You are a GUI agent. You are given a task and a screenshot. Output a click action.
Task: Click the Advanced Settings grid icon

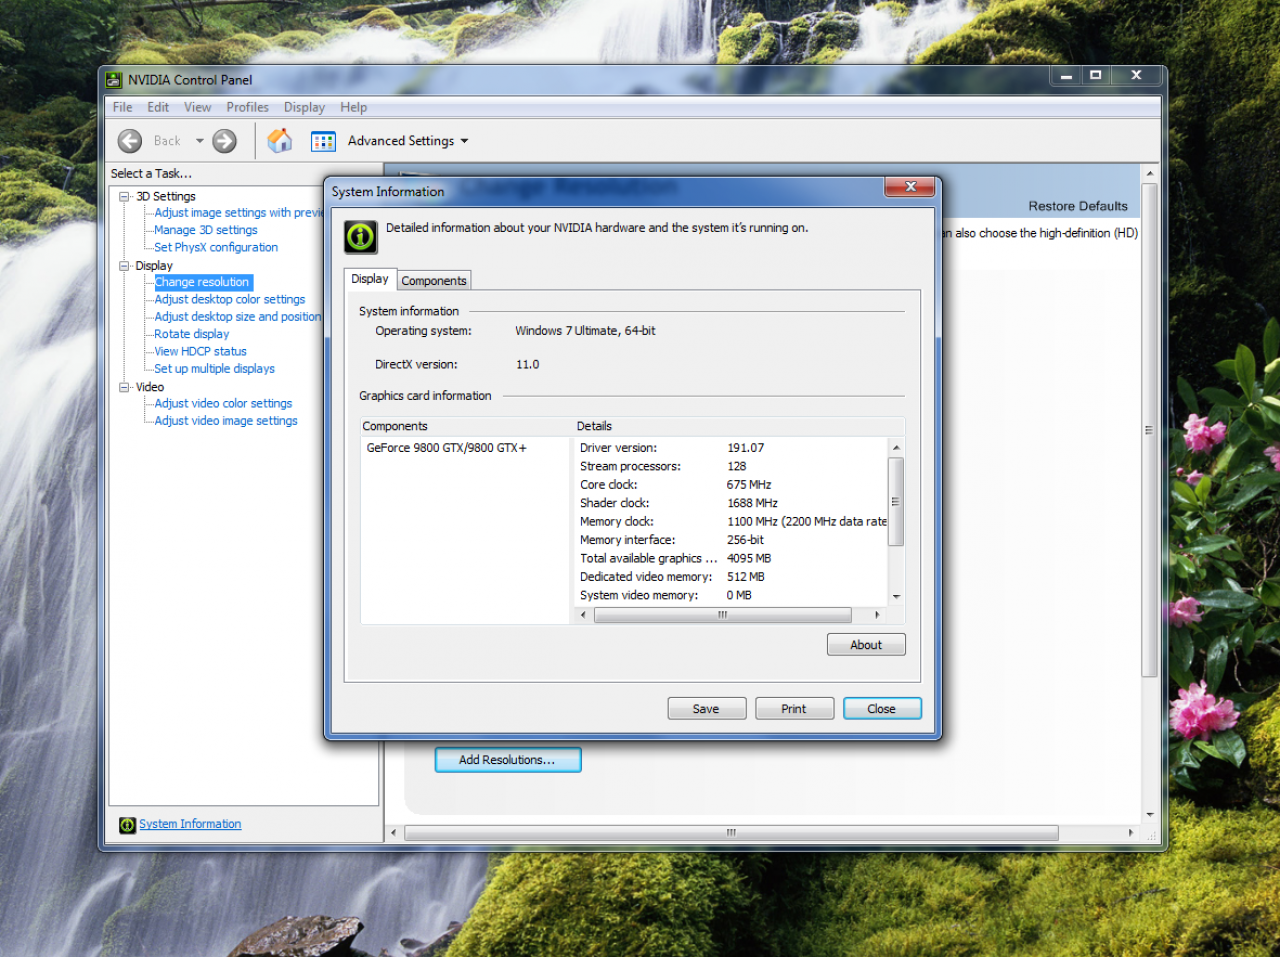(323, 141)
